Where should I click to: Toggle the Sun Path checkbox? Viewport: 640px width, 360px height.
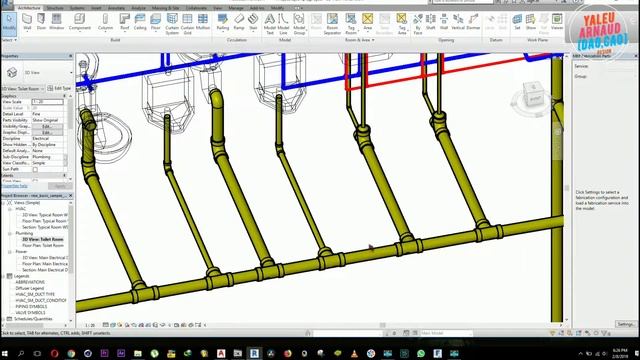(35, 169)
